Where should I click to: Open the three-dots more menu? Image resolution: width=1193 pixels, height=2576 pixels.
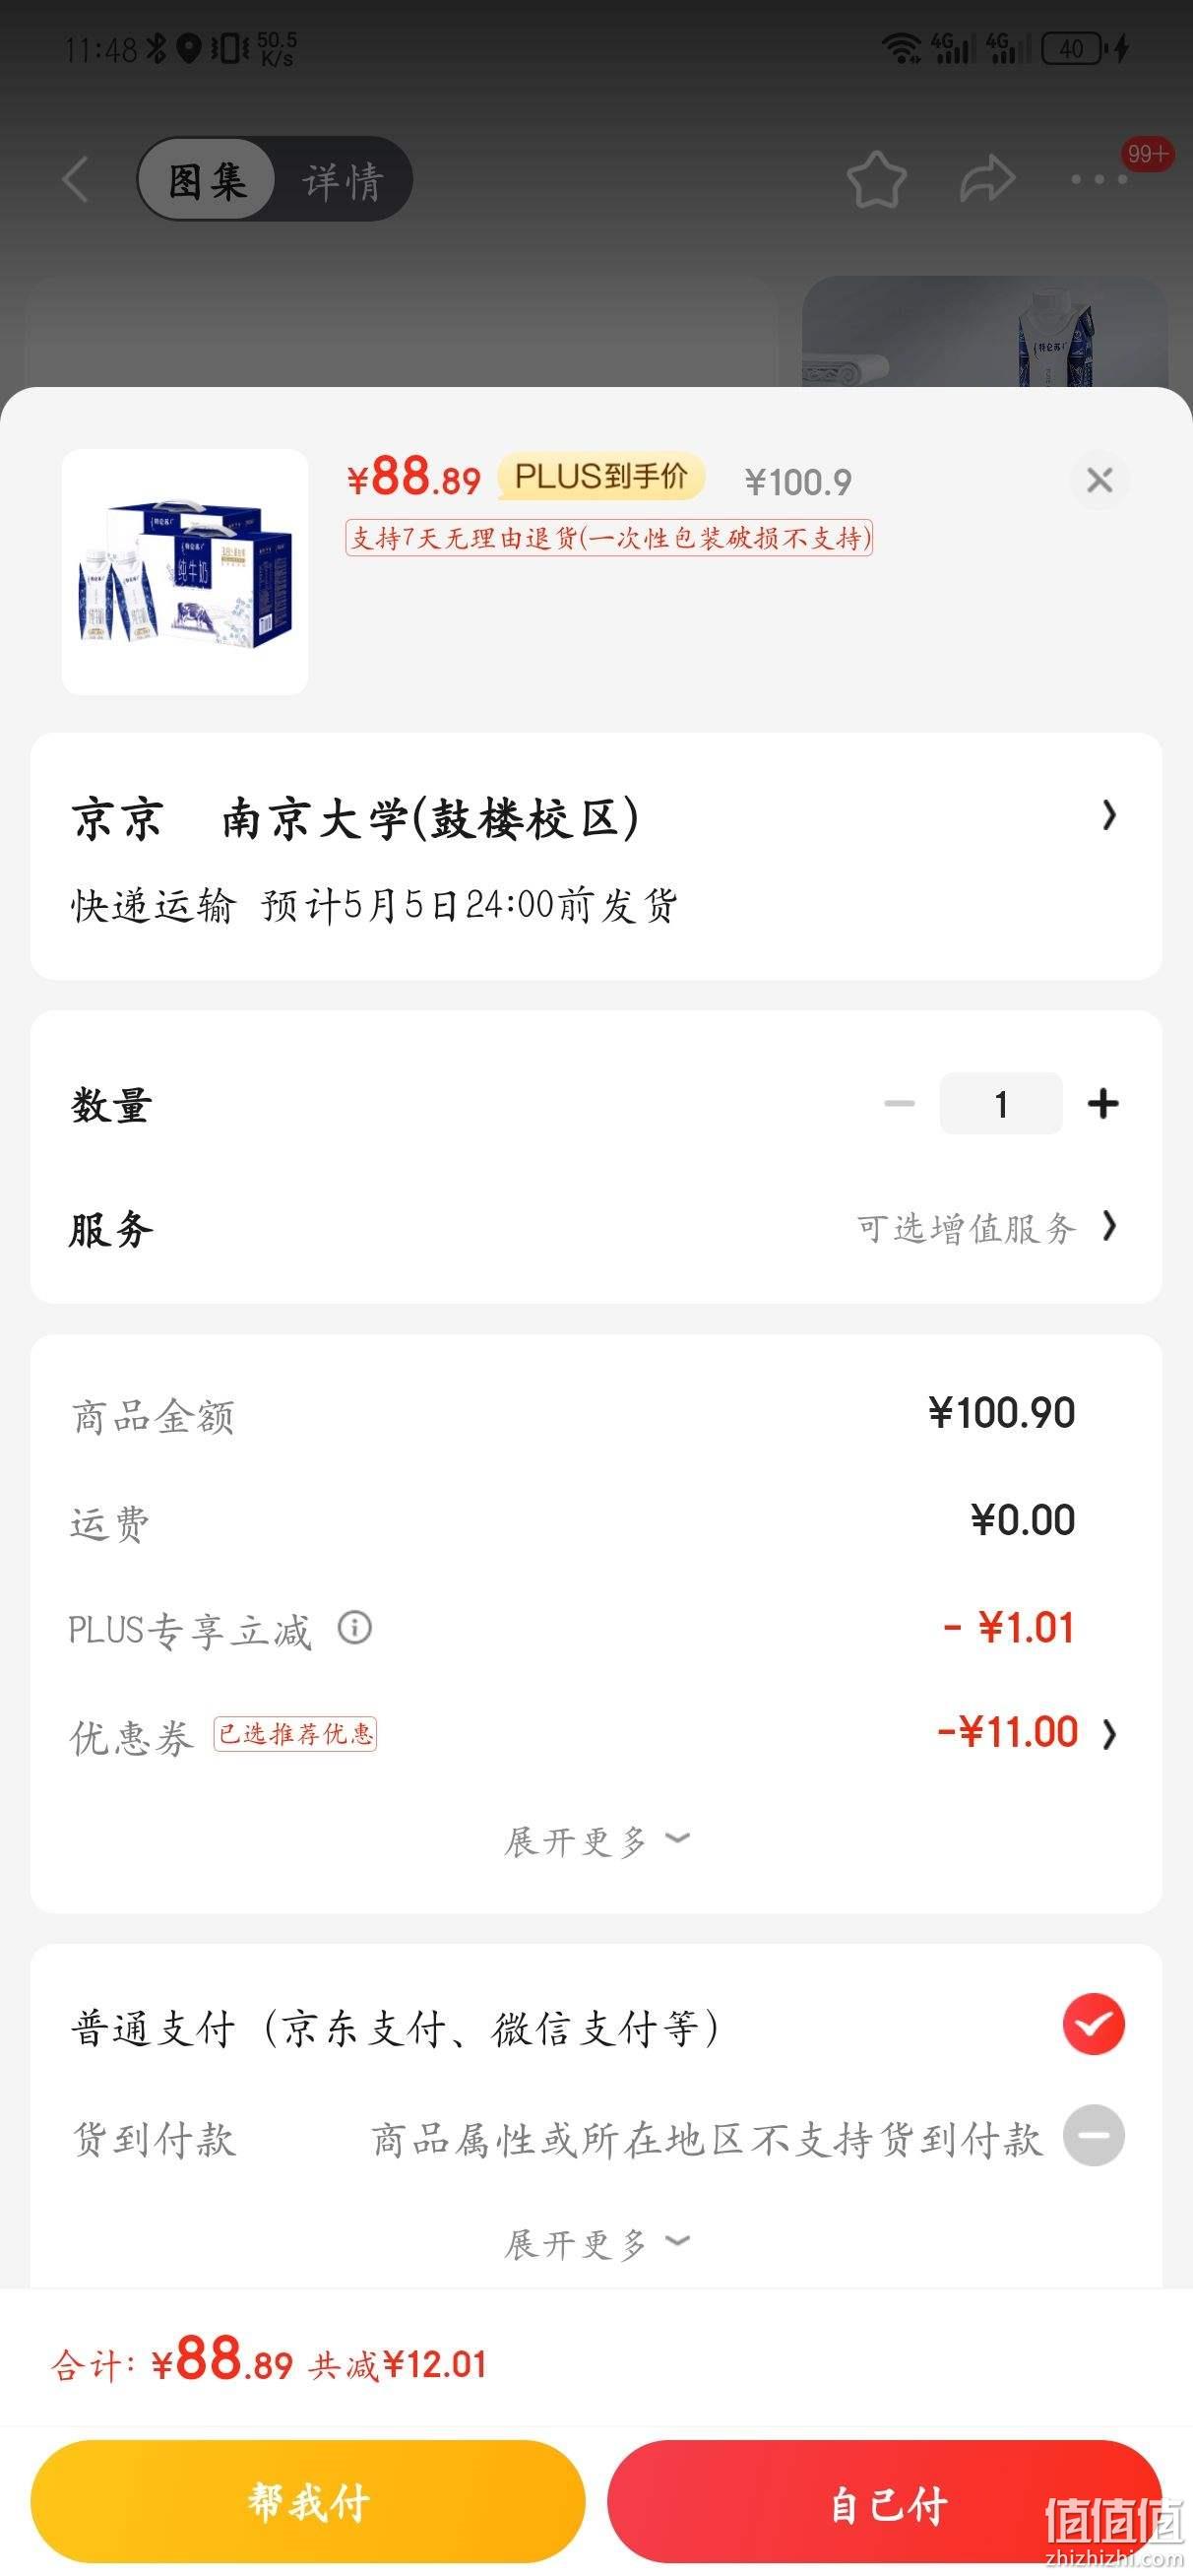[1099, 180]
